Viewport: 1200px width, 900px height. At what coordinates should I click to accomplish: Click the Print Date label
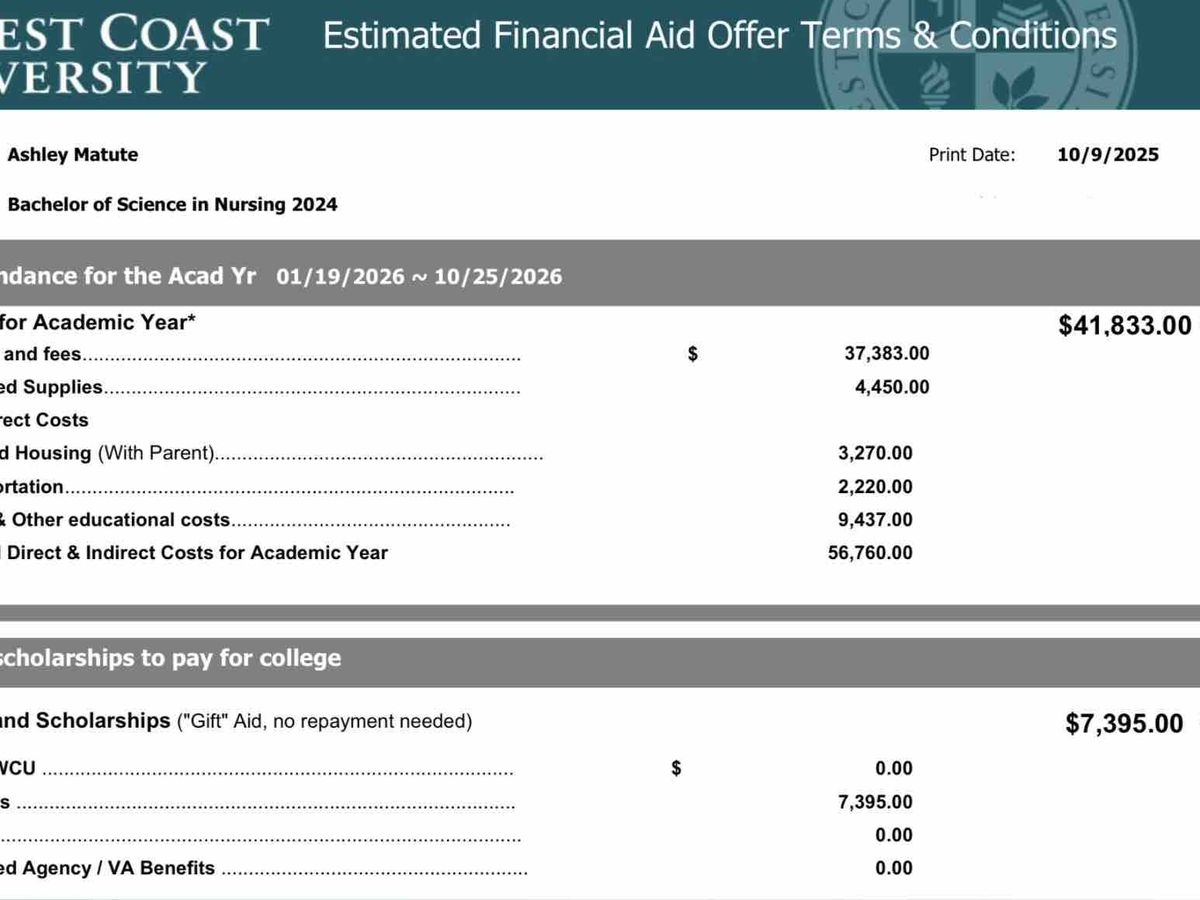point(971,154)
